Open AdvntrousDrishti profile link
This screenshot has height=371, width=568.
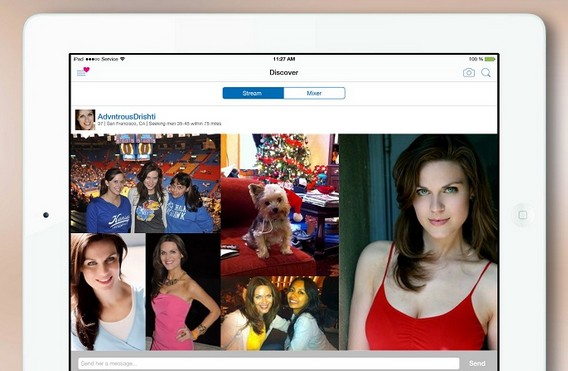point(126,116)
